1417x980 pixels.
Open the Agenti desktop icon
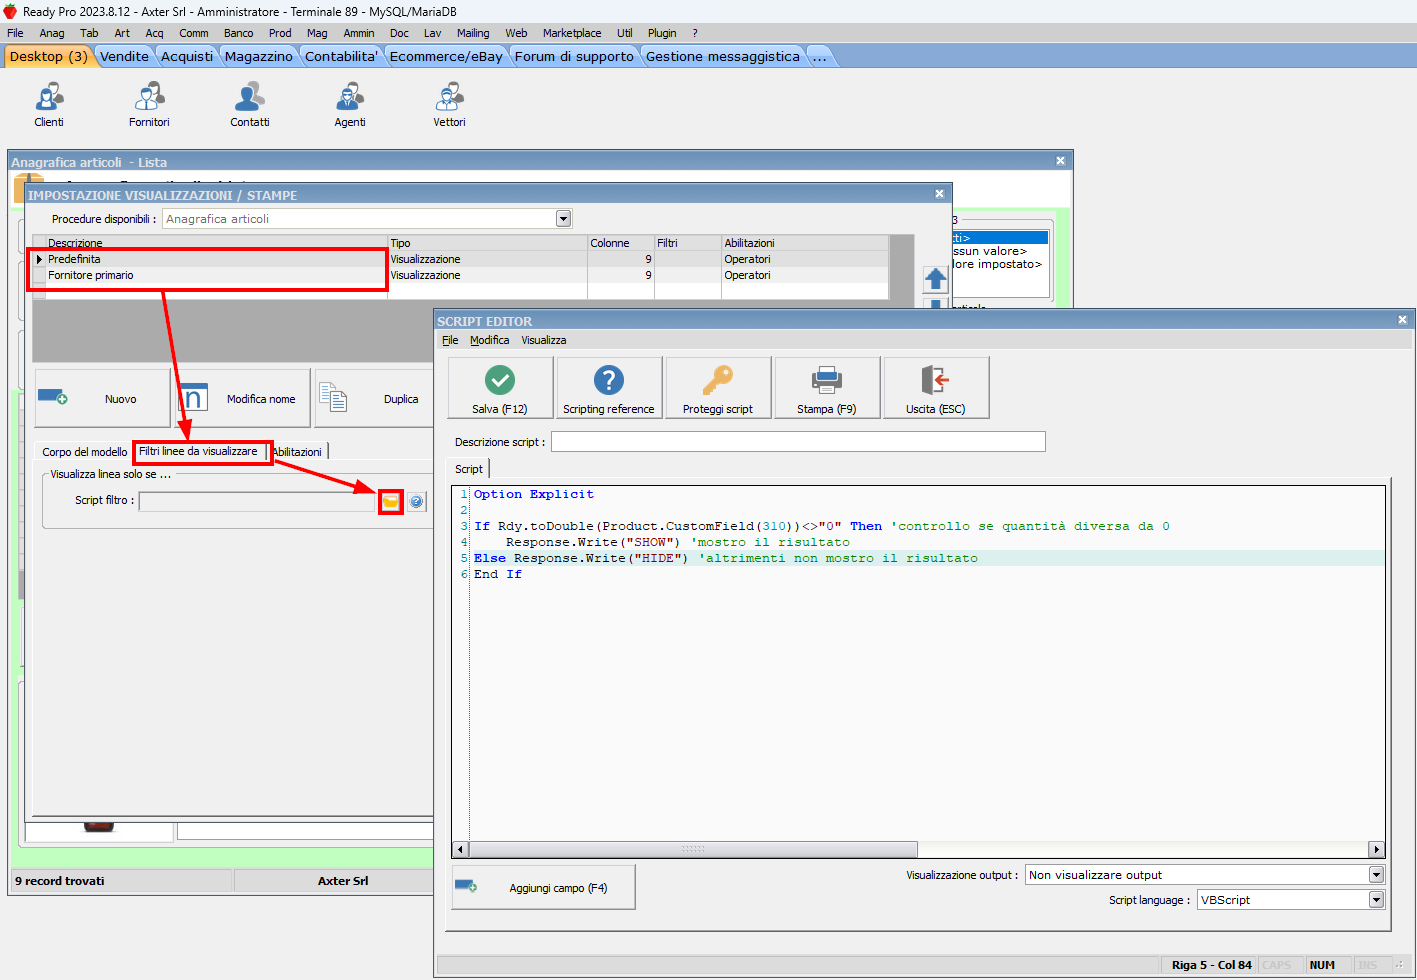pos(350,105)
